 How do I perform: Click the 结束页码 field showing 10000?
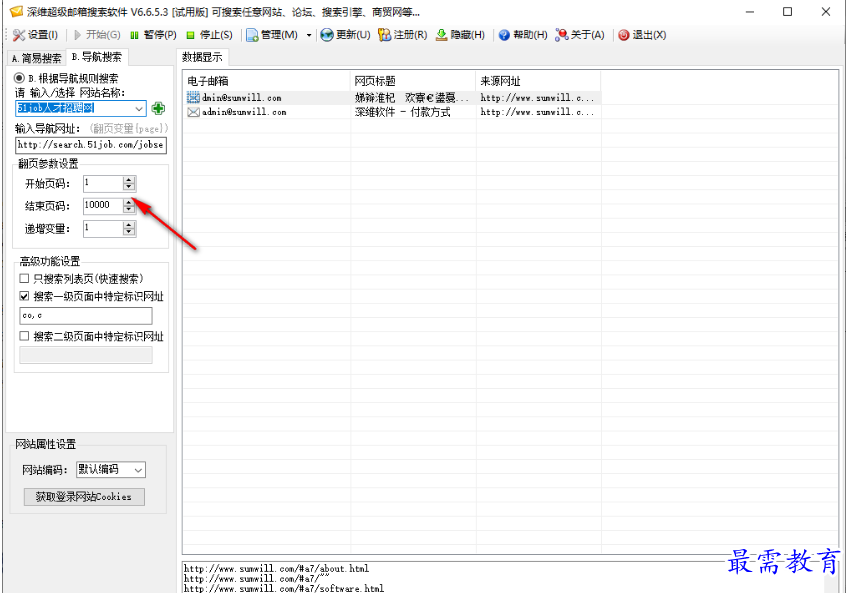point(103,205)
